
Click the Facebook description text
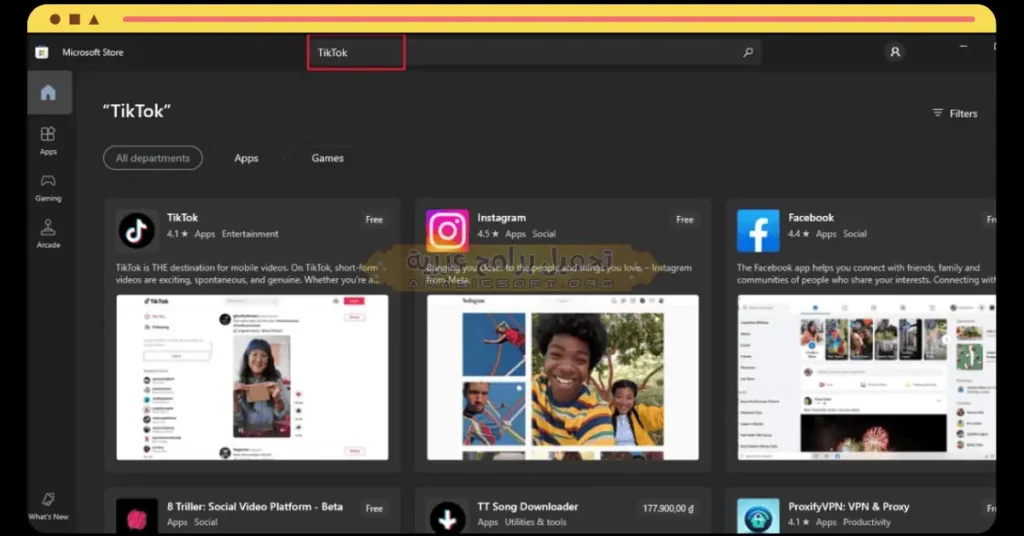coord(867,274)
